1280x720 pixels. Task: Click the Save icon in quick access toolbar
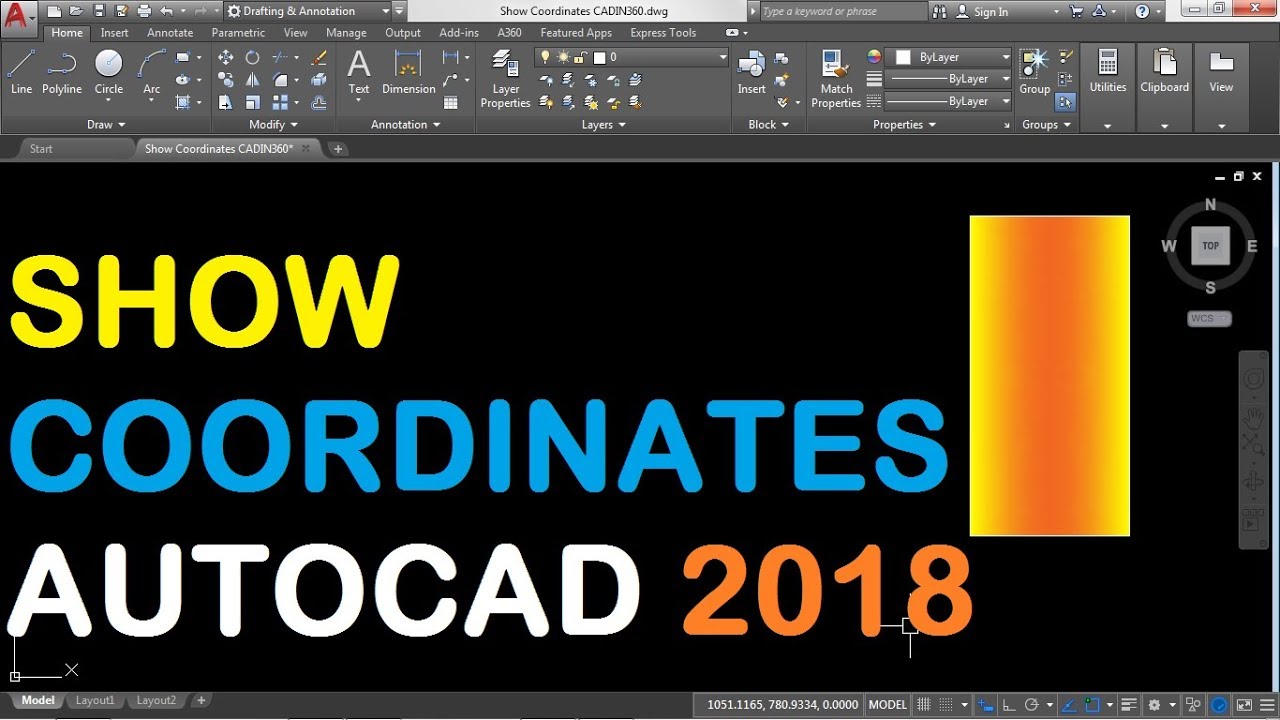[98, 11]
